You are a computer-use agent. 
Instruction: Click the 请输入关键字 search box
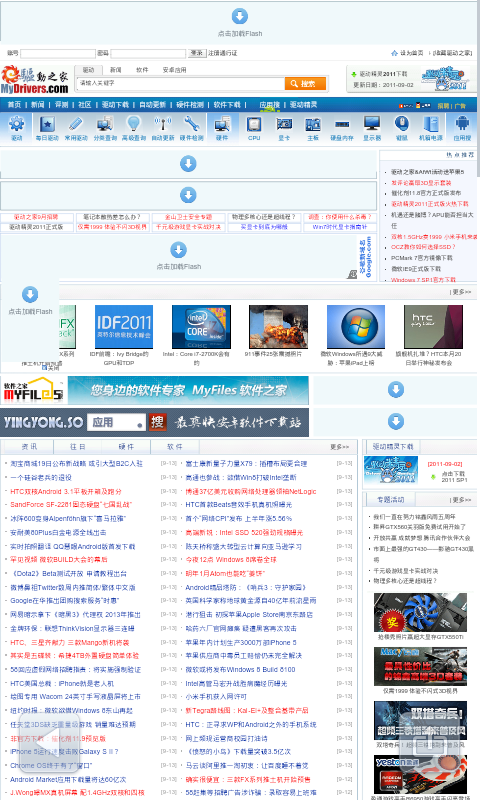point(180,83)
